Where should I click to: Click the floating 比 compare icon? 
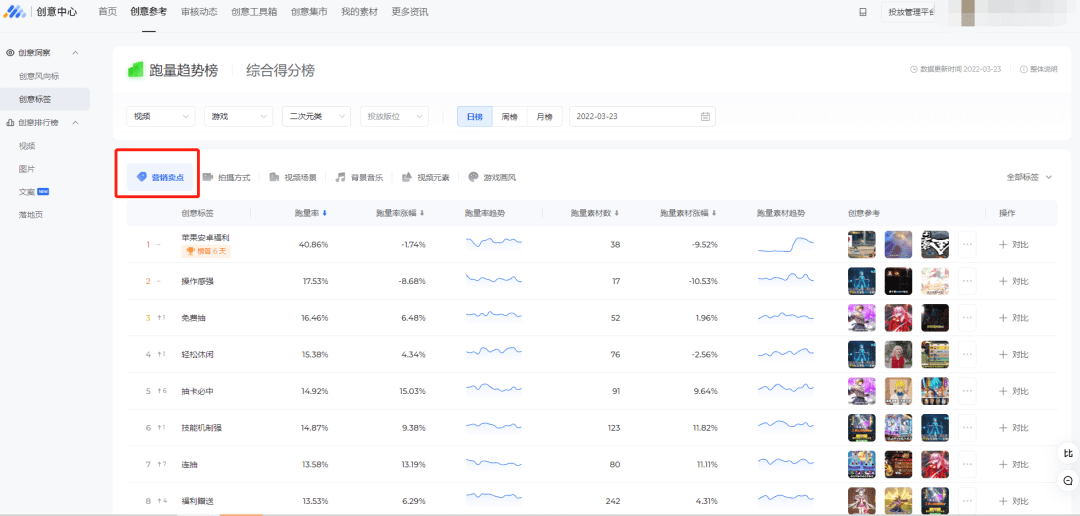coord(1068,453)
